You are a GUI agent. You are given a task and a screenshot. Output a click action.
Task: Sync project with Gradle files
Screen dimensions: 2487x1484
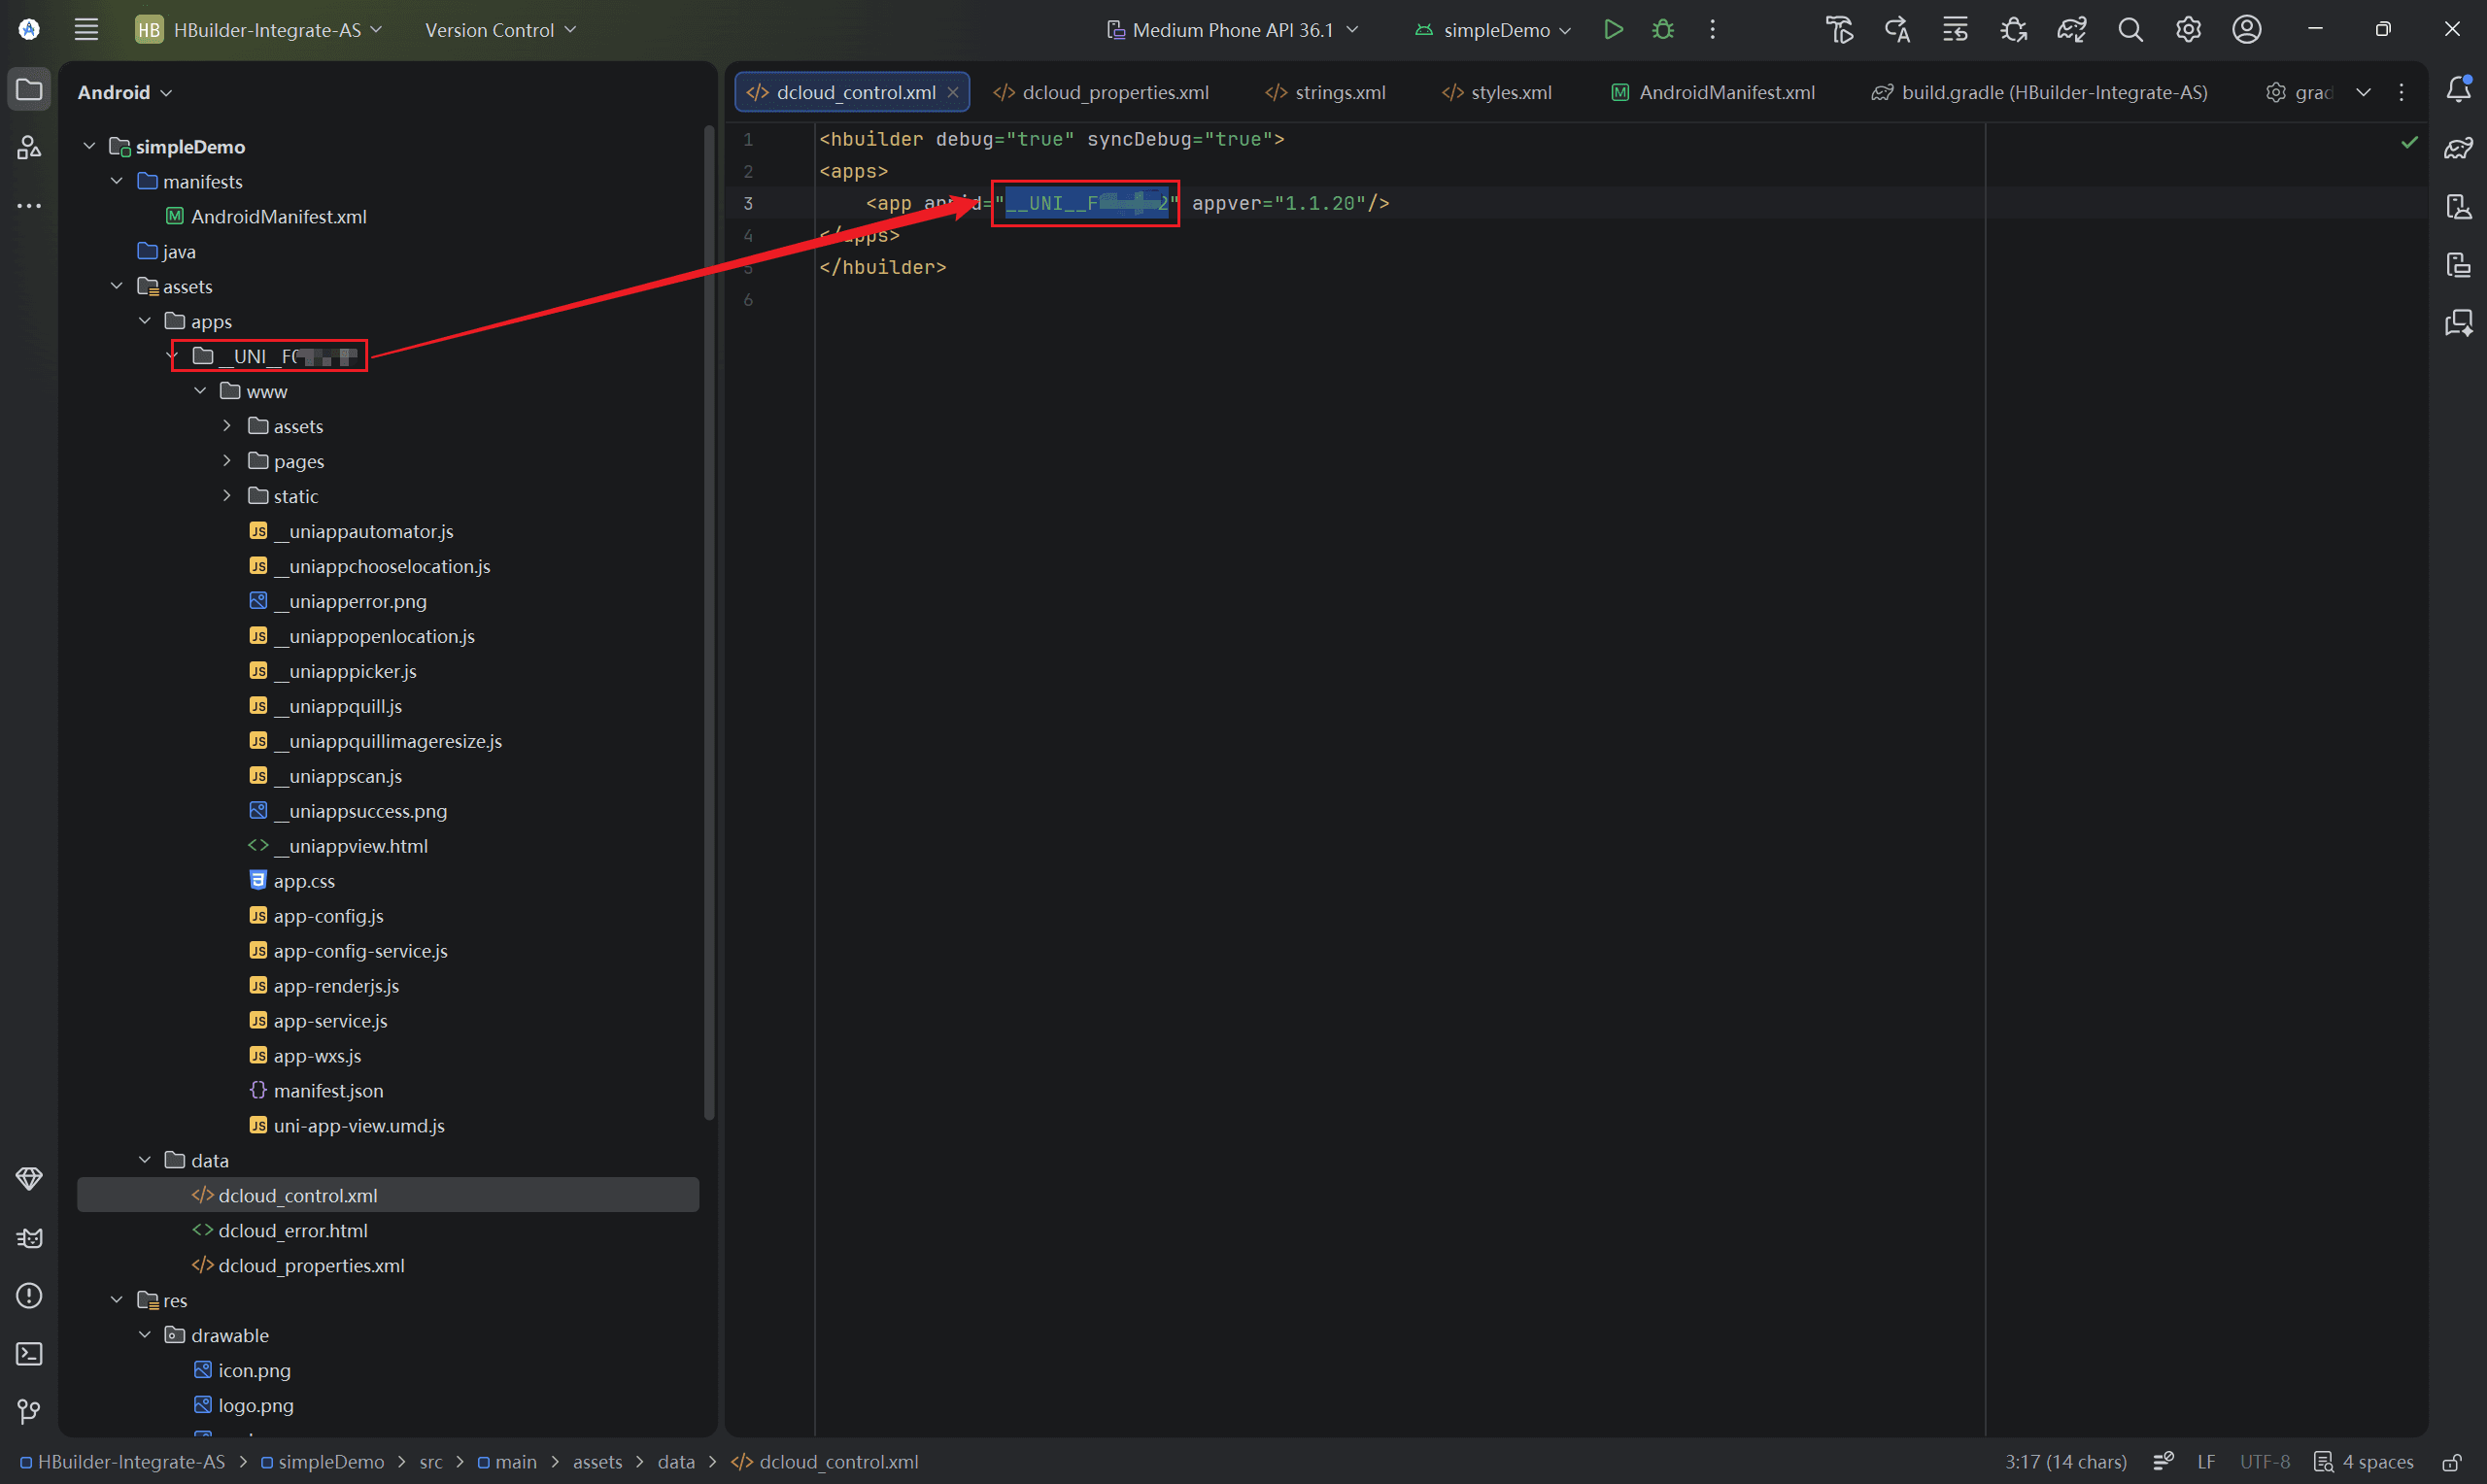[x=2071, y=30]
